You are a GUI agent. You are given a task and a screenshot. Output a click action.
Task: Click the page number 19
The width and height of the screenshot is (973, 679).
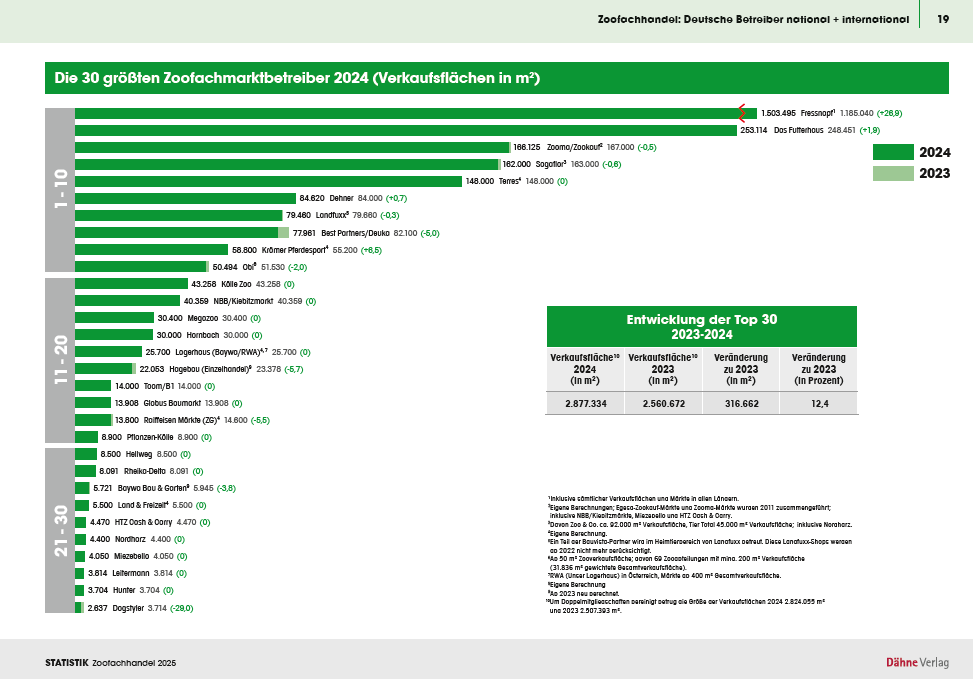(x=942, y=19)
